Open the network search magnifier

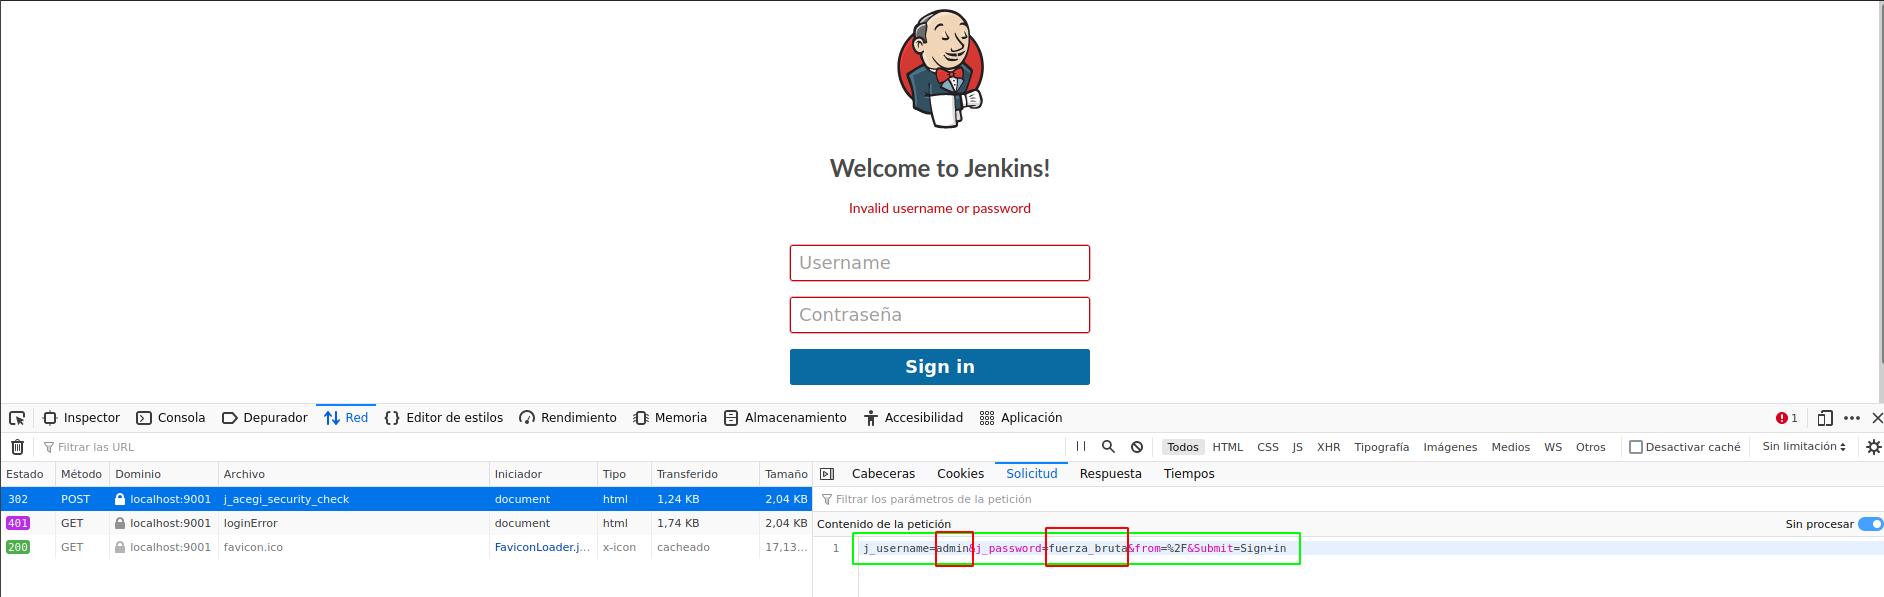pos(1108,447)
